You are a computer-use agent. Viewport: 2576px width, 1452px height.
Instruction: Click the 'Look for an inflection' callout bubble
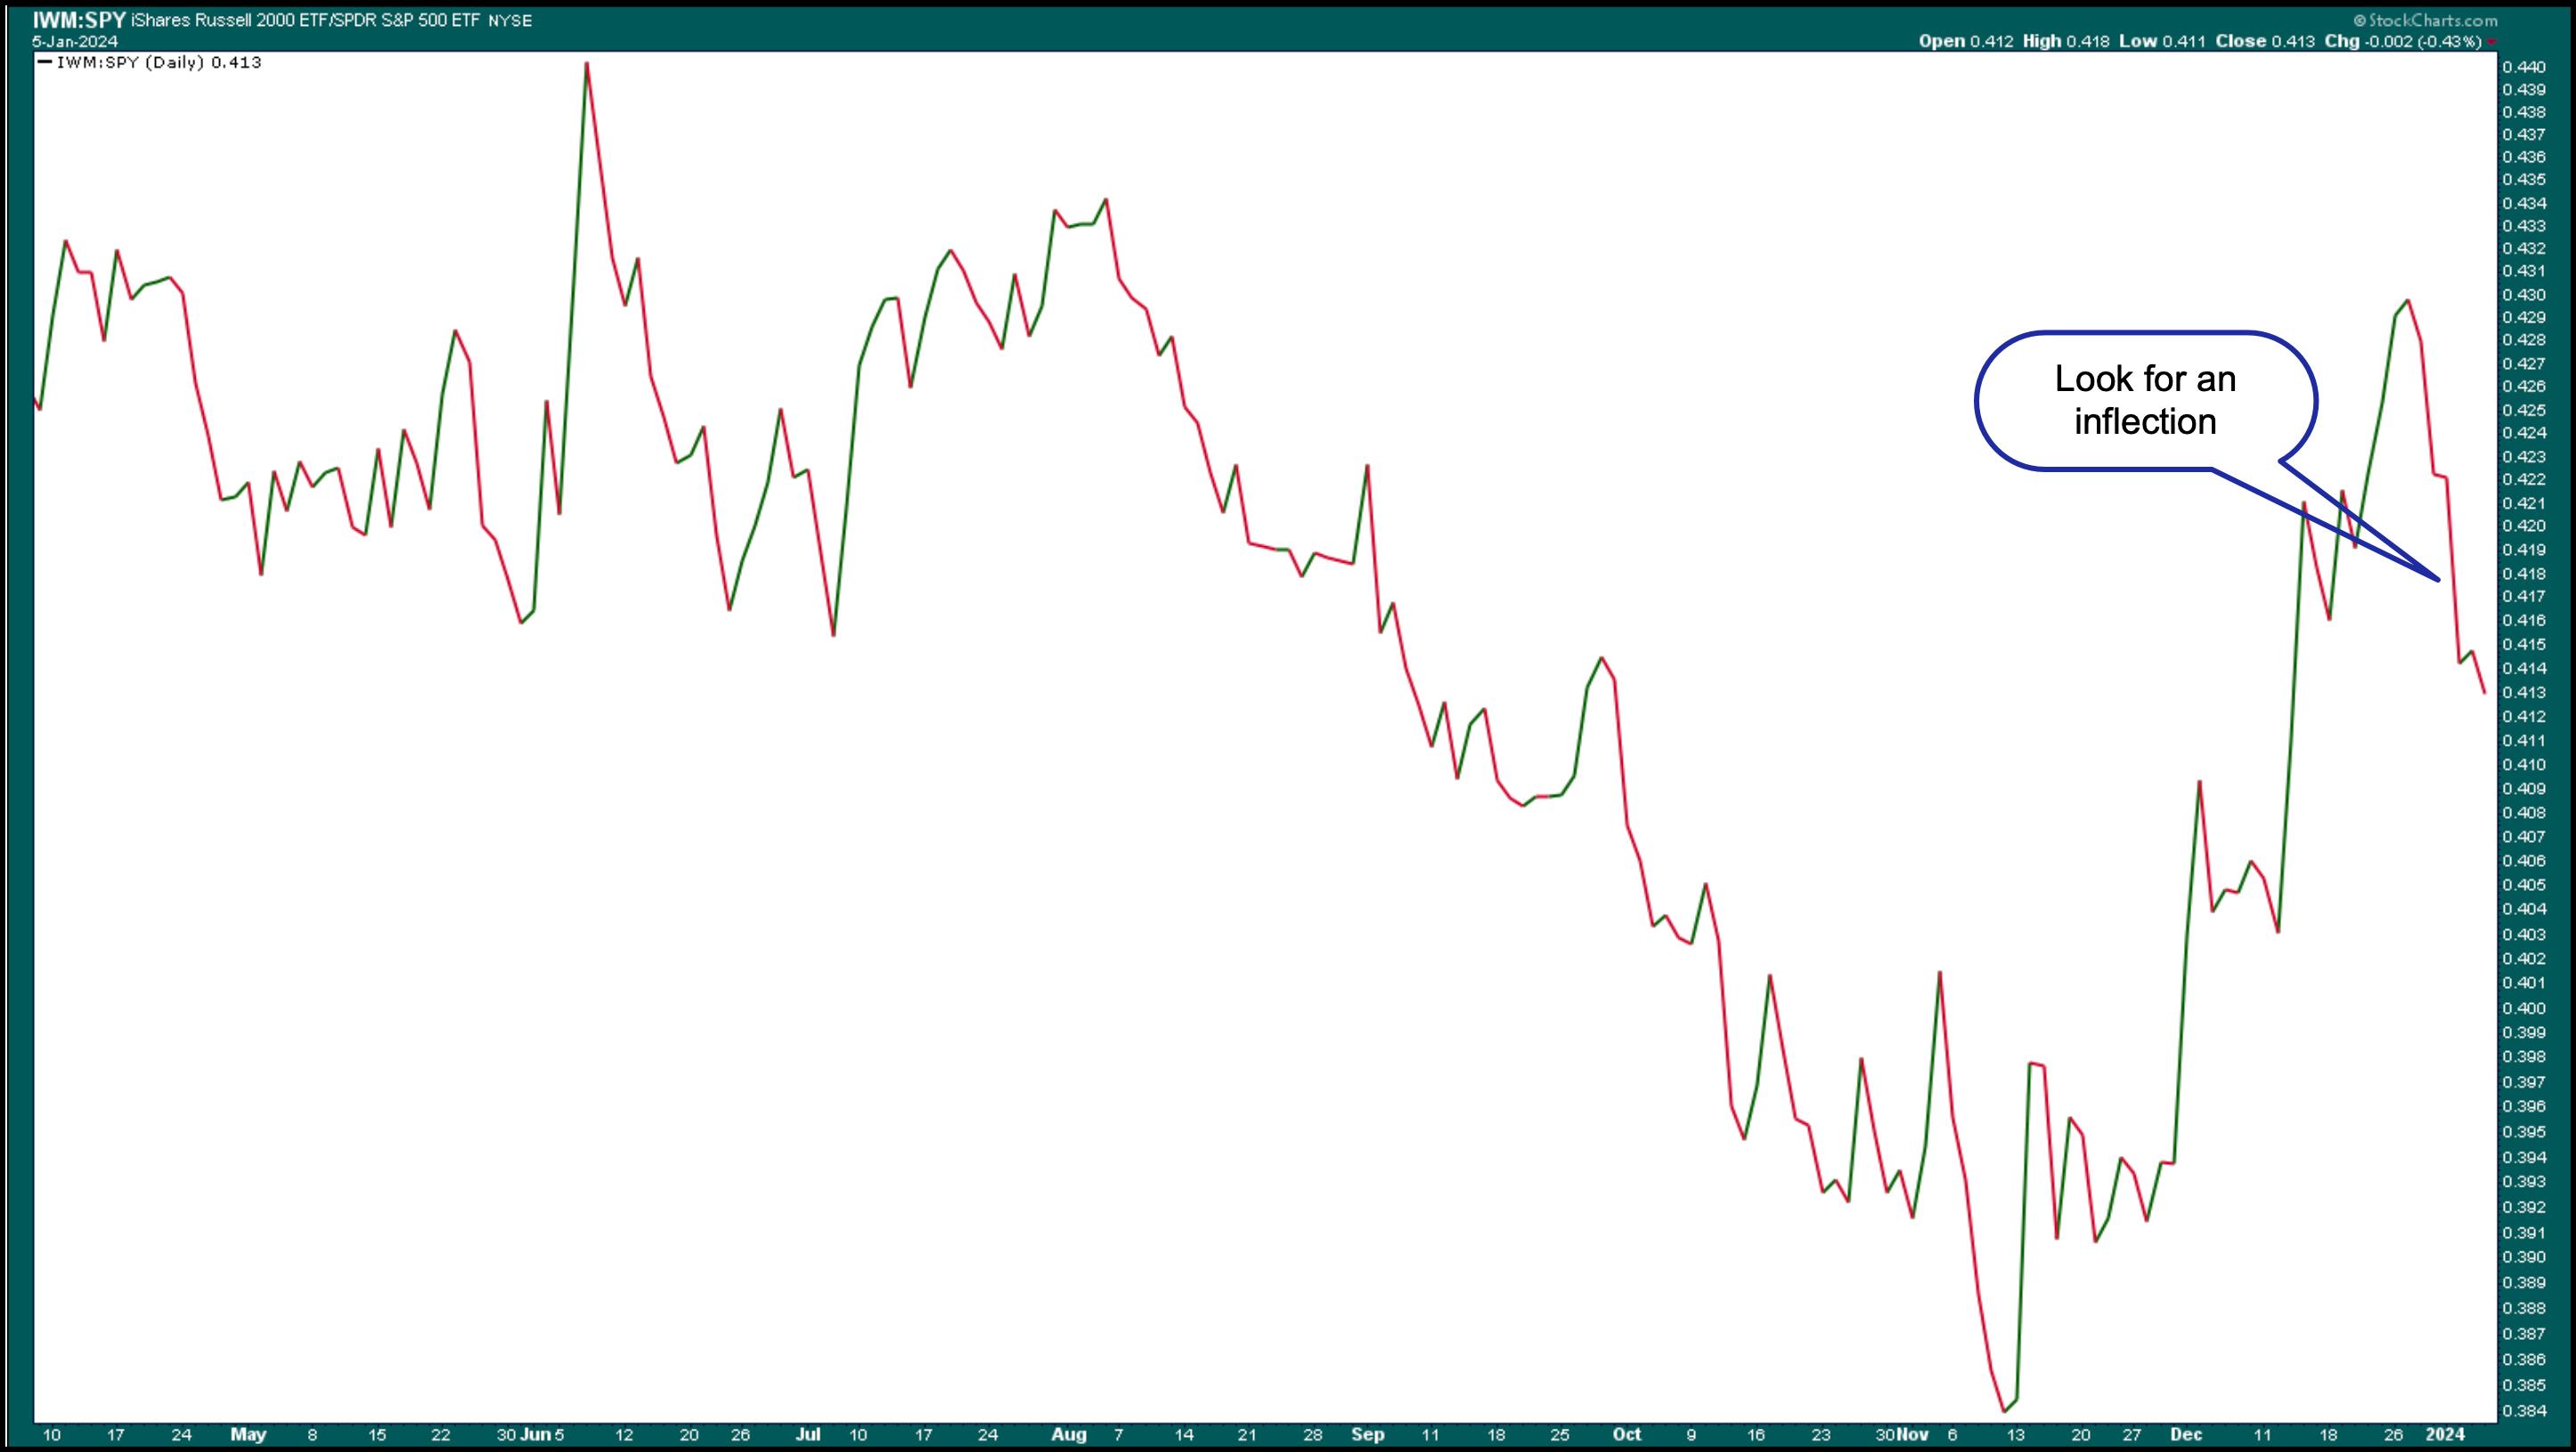pos(2145,400)
